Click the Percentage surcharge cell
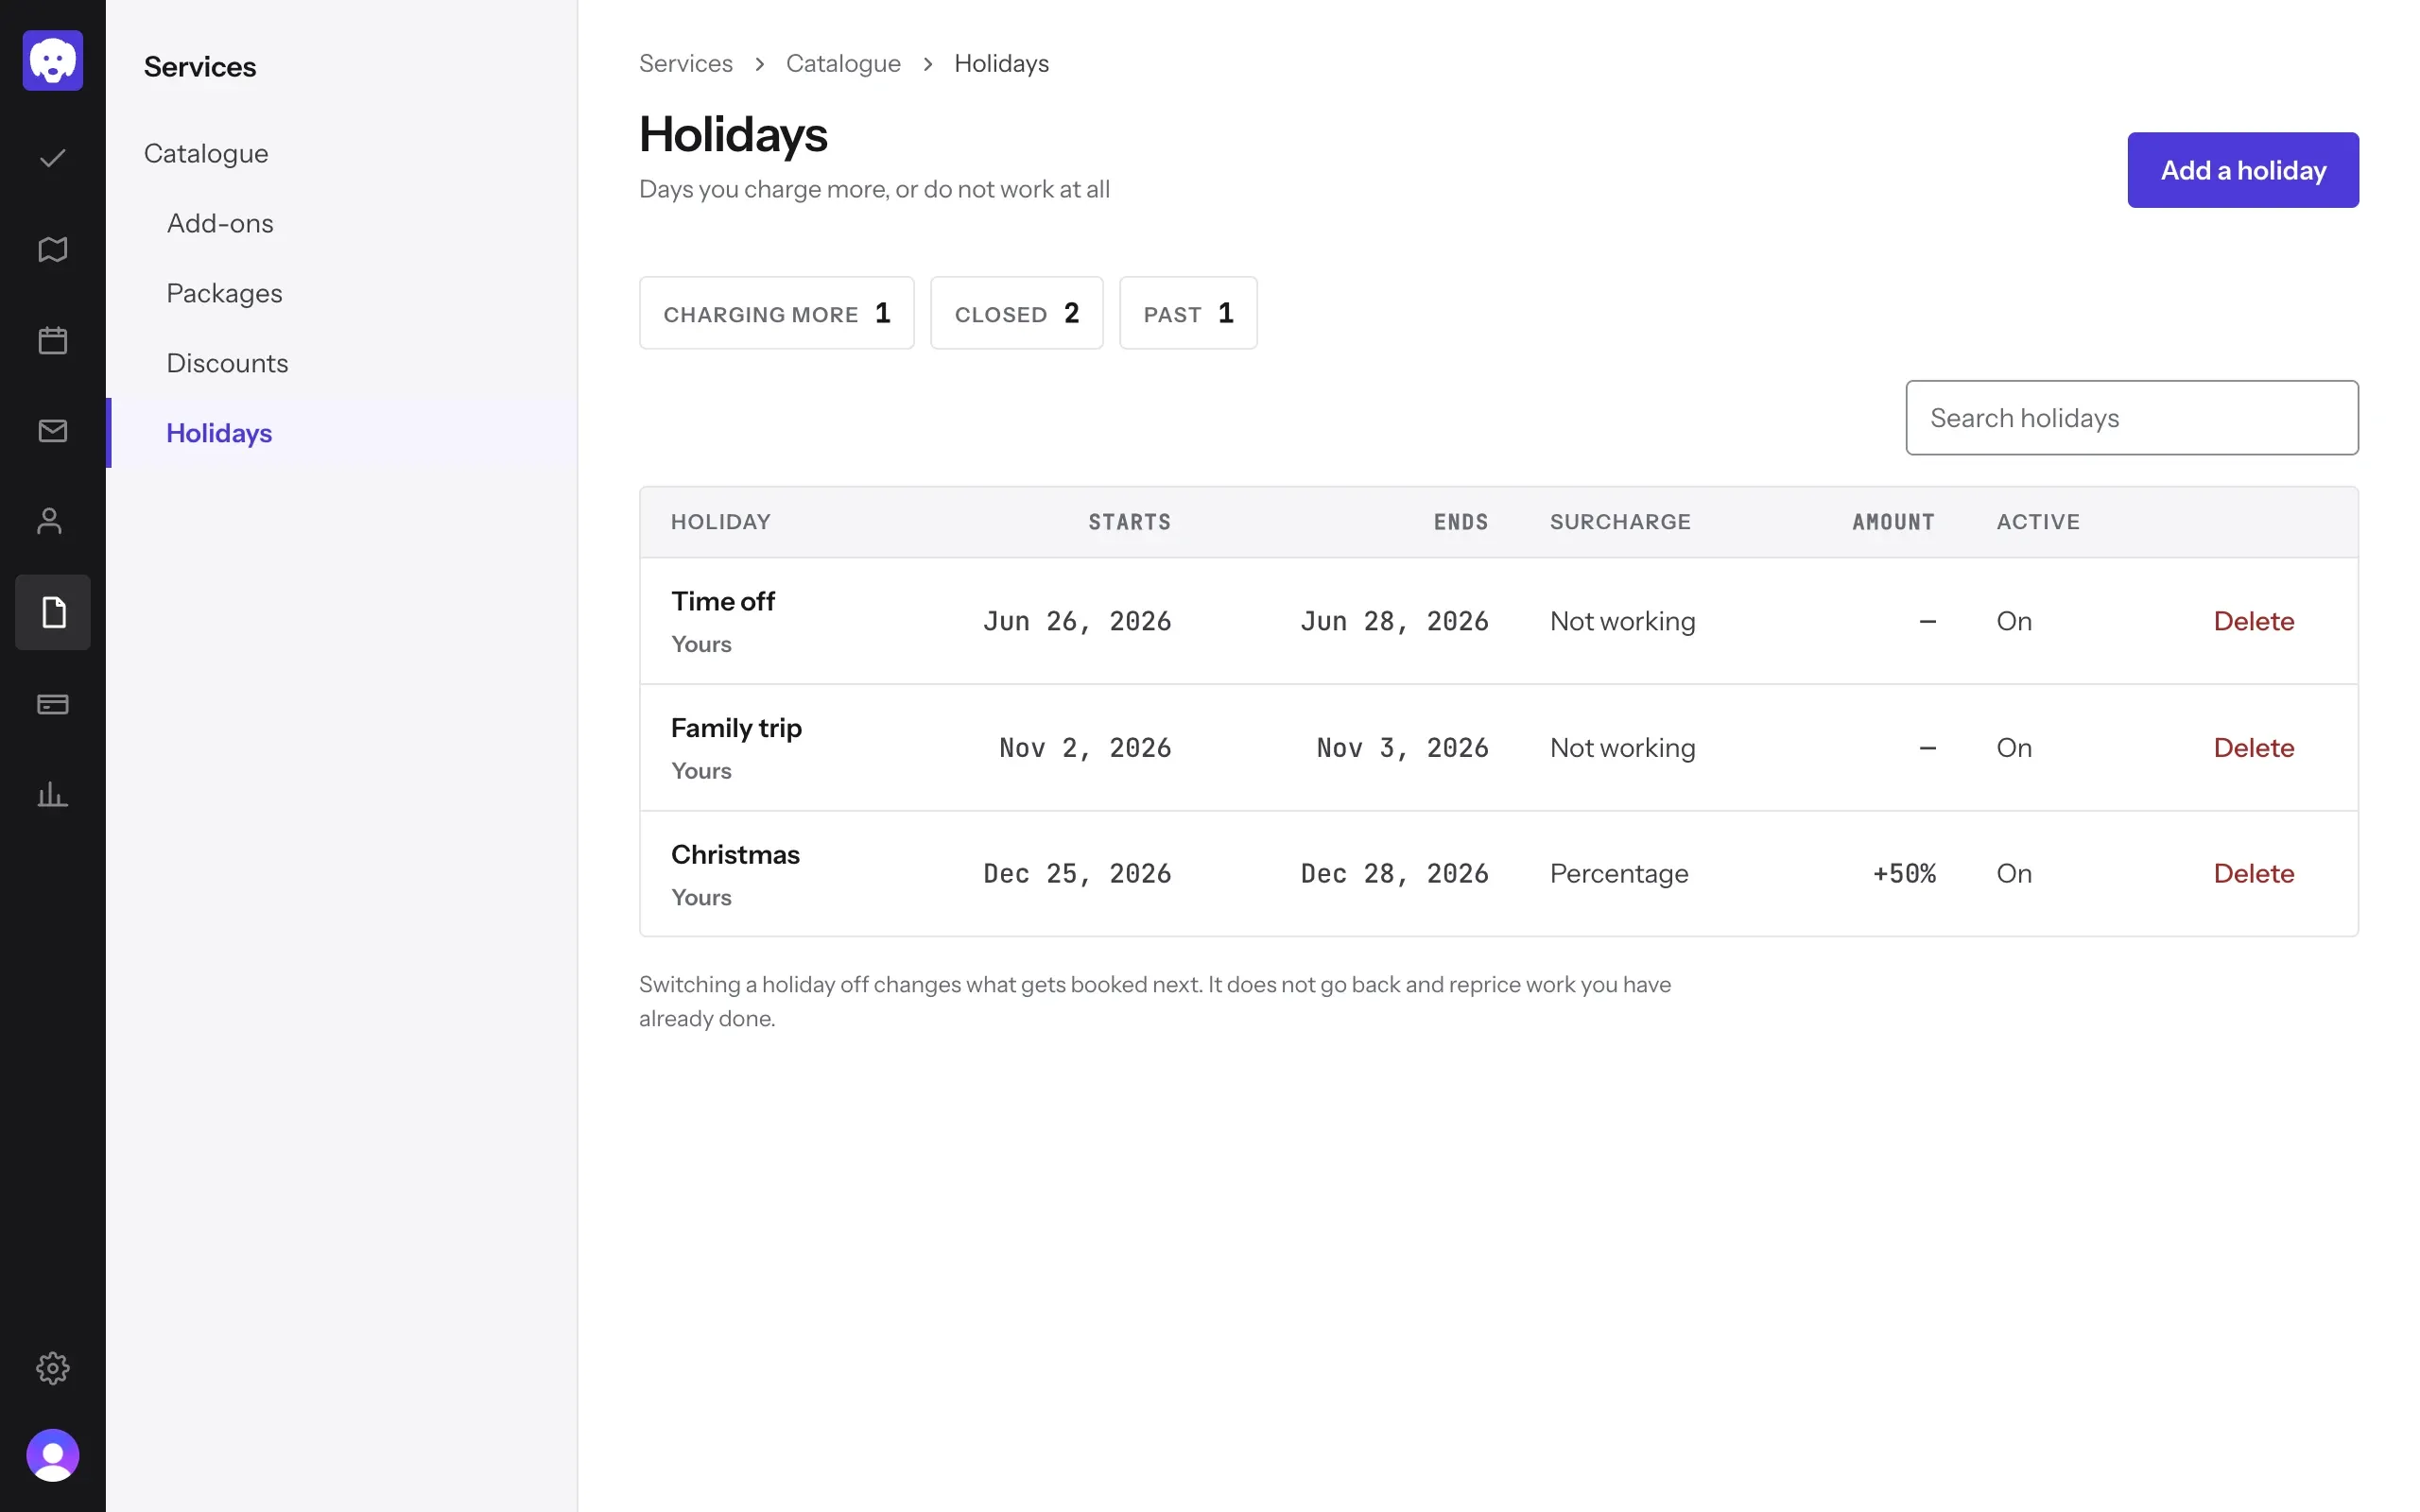This screenshot has height=1512, width=2420. point(1619,874)
